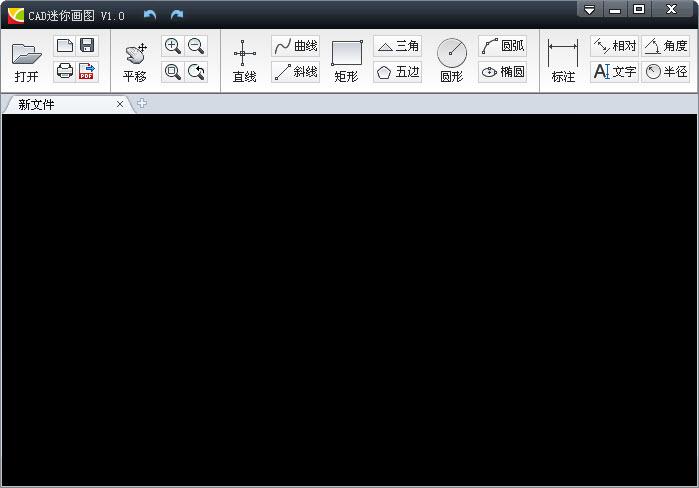Print the drawing using the printer icon

point(65,71)
